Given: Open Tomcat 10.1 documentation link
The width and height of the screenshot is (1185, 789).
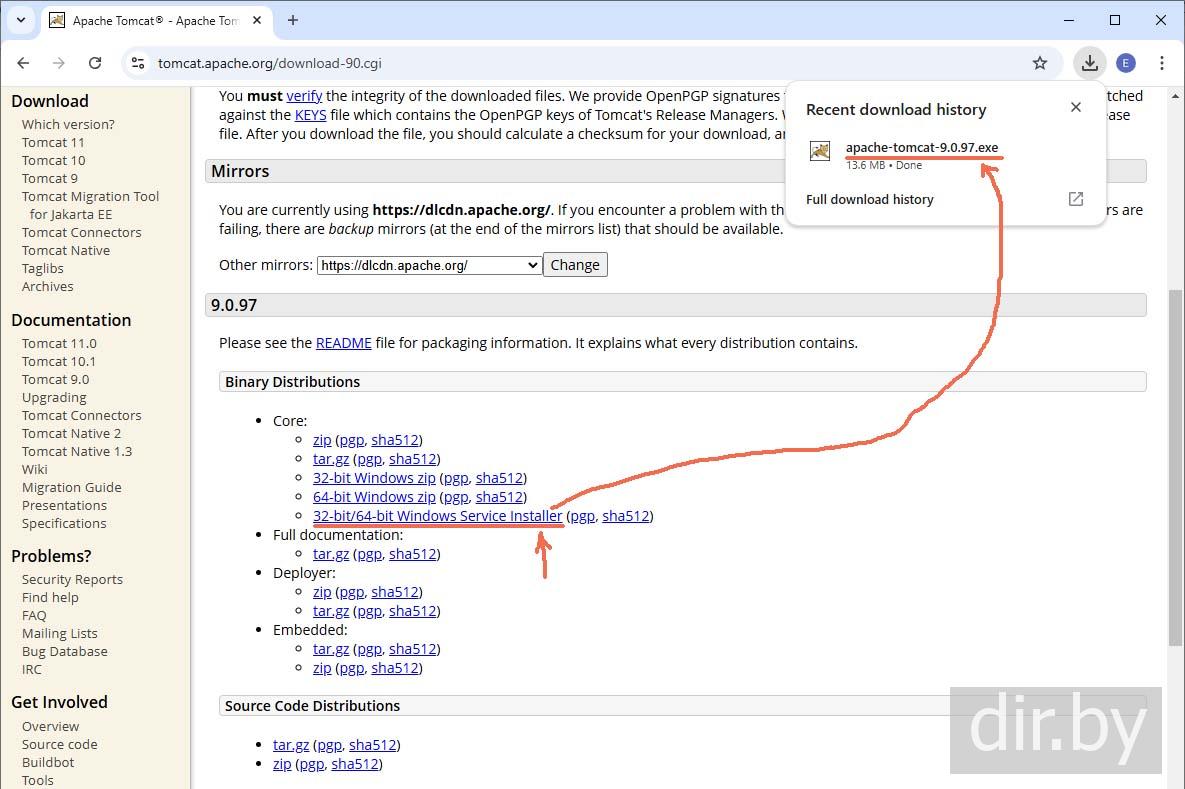Looking at the screenshot, I should coord(59,361).
